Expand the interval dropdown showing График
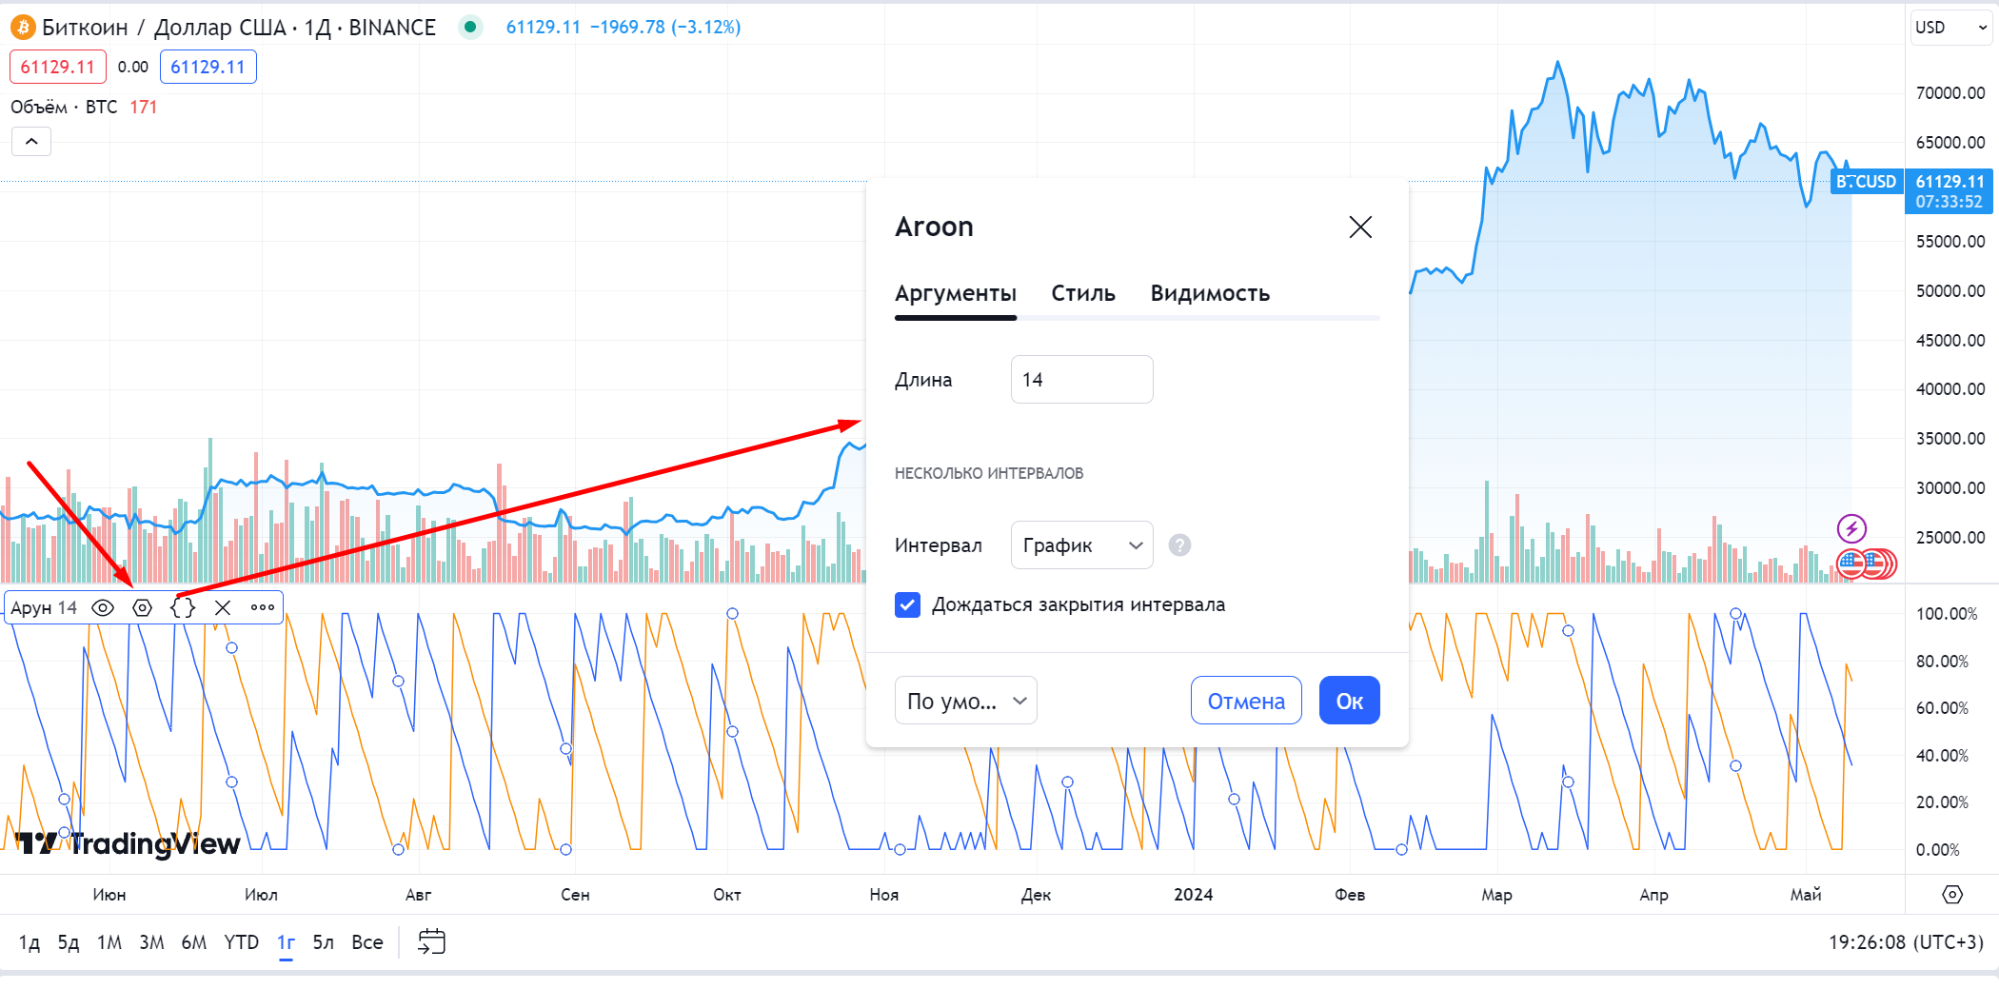This screenshot has height=984, width=1999. pyautogui.click(x=1081, y=545)
